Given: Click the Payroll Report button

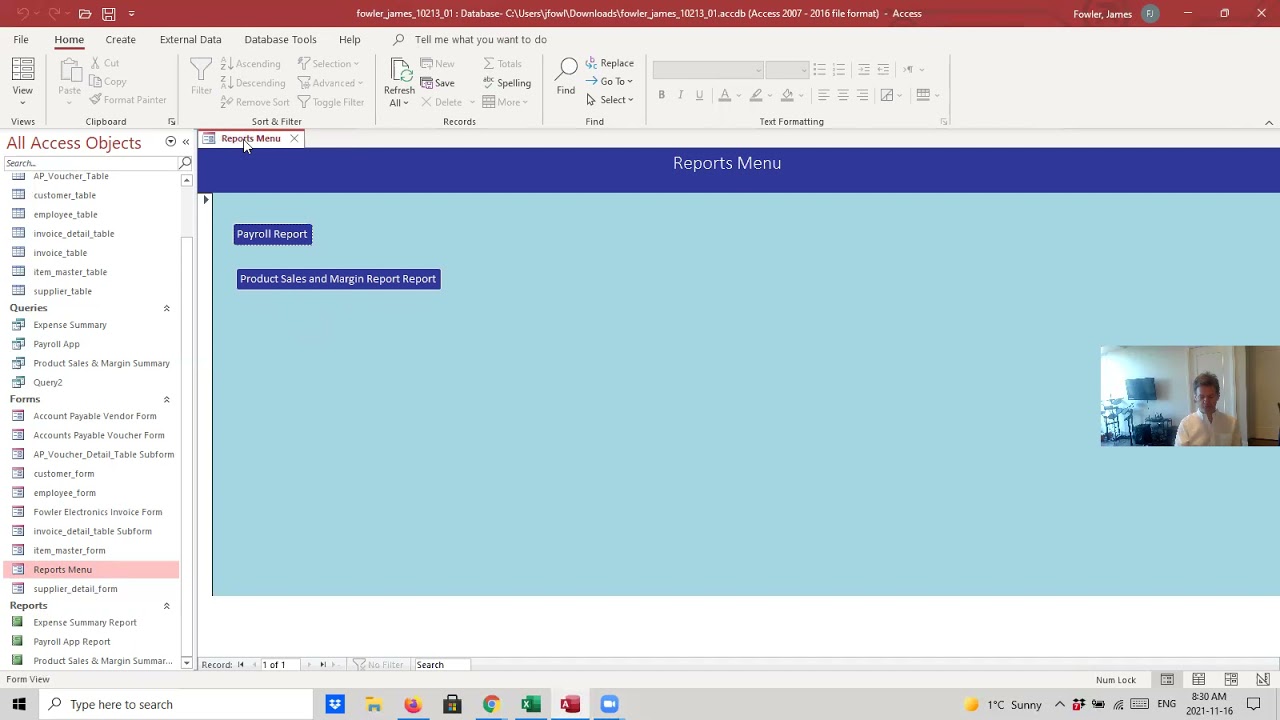Looking at the screenshot, I should point(272,234).
